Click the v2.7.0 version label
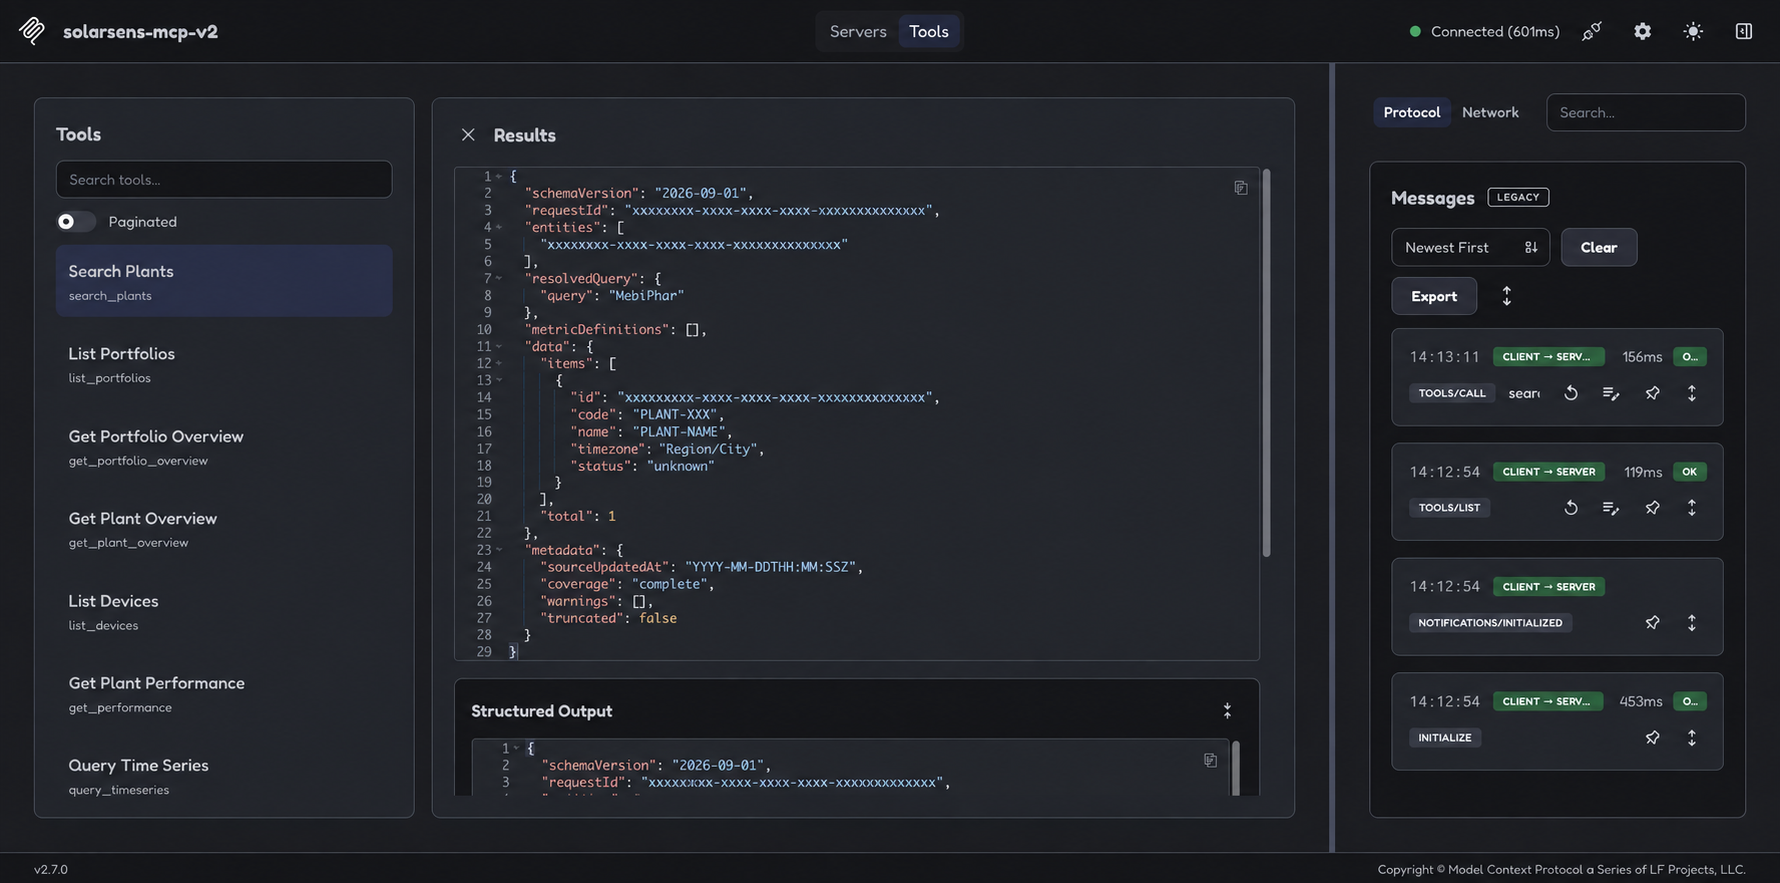1780x883 pixels. pyautogui.click(x=51, y=869)
